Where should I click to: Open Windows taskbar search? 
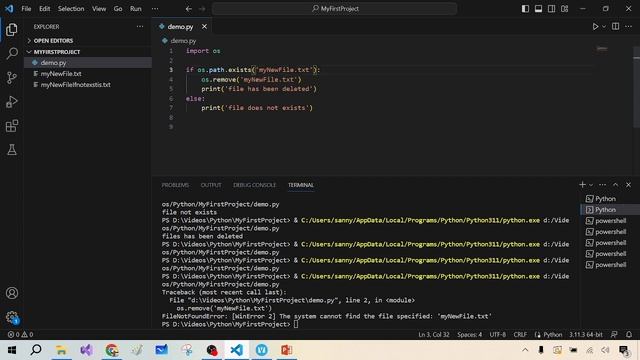click(x=36, y=350)
